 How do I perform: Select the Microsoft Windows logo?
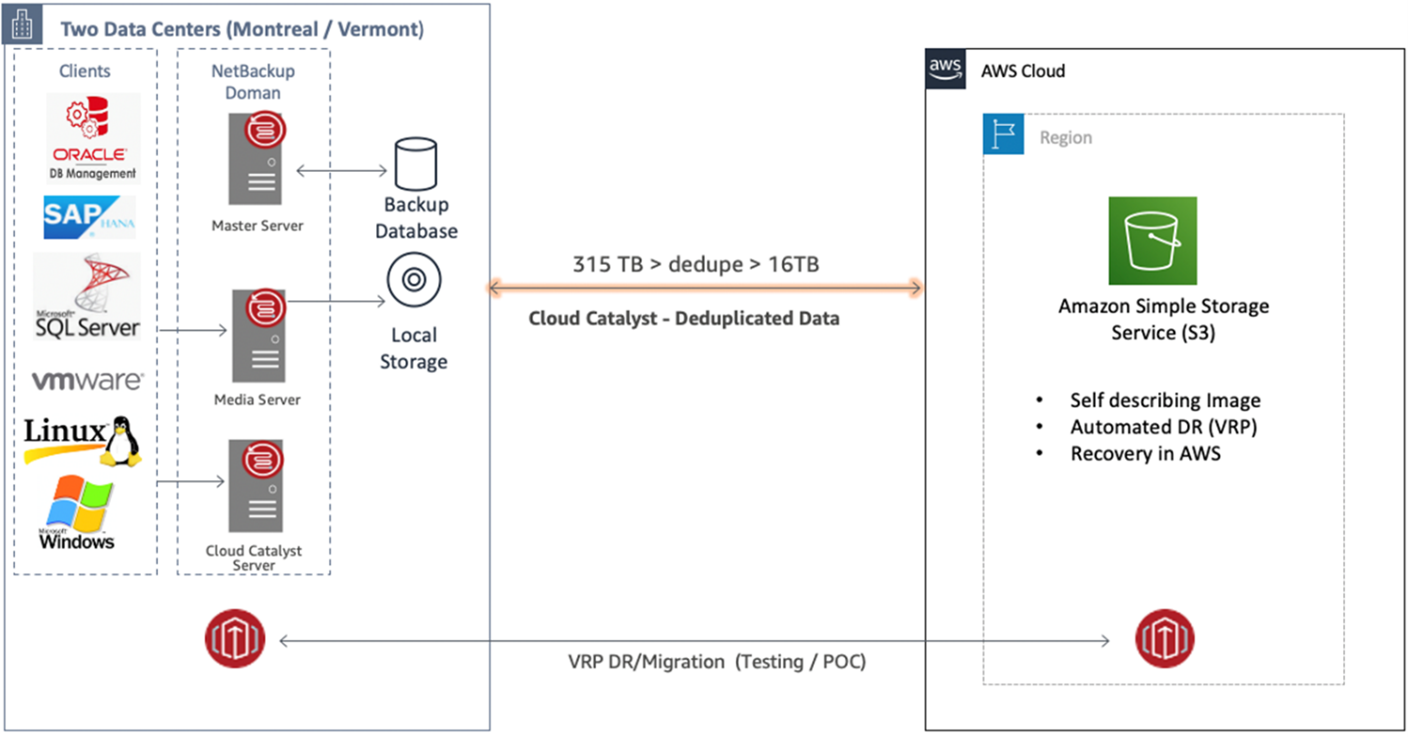78,512
